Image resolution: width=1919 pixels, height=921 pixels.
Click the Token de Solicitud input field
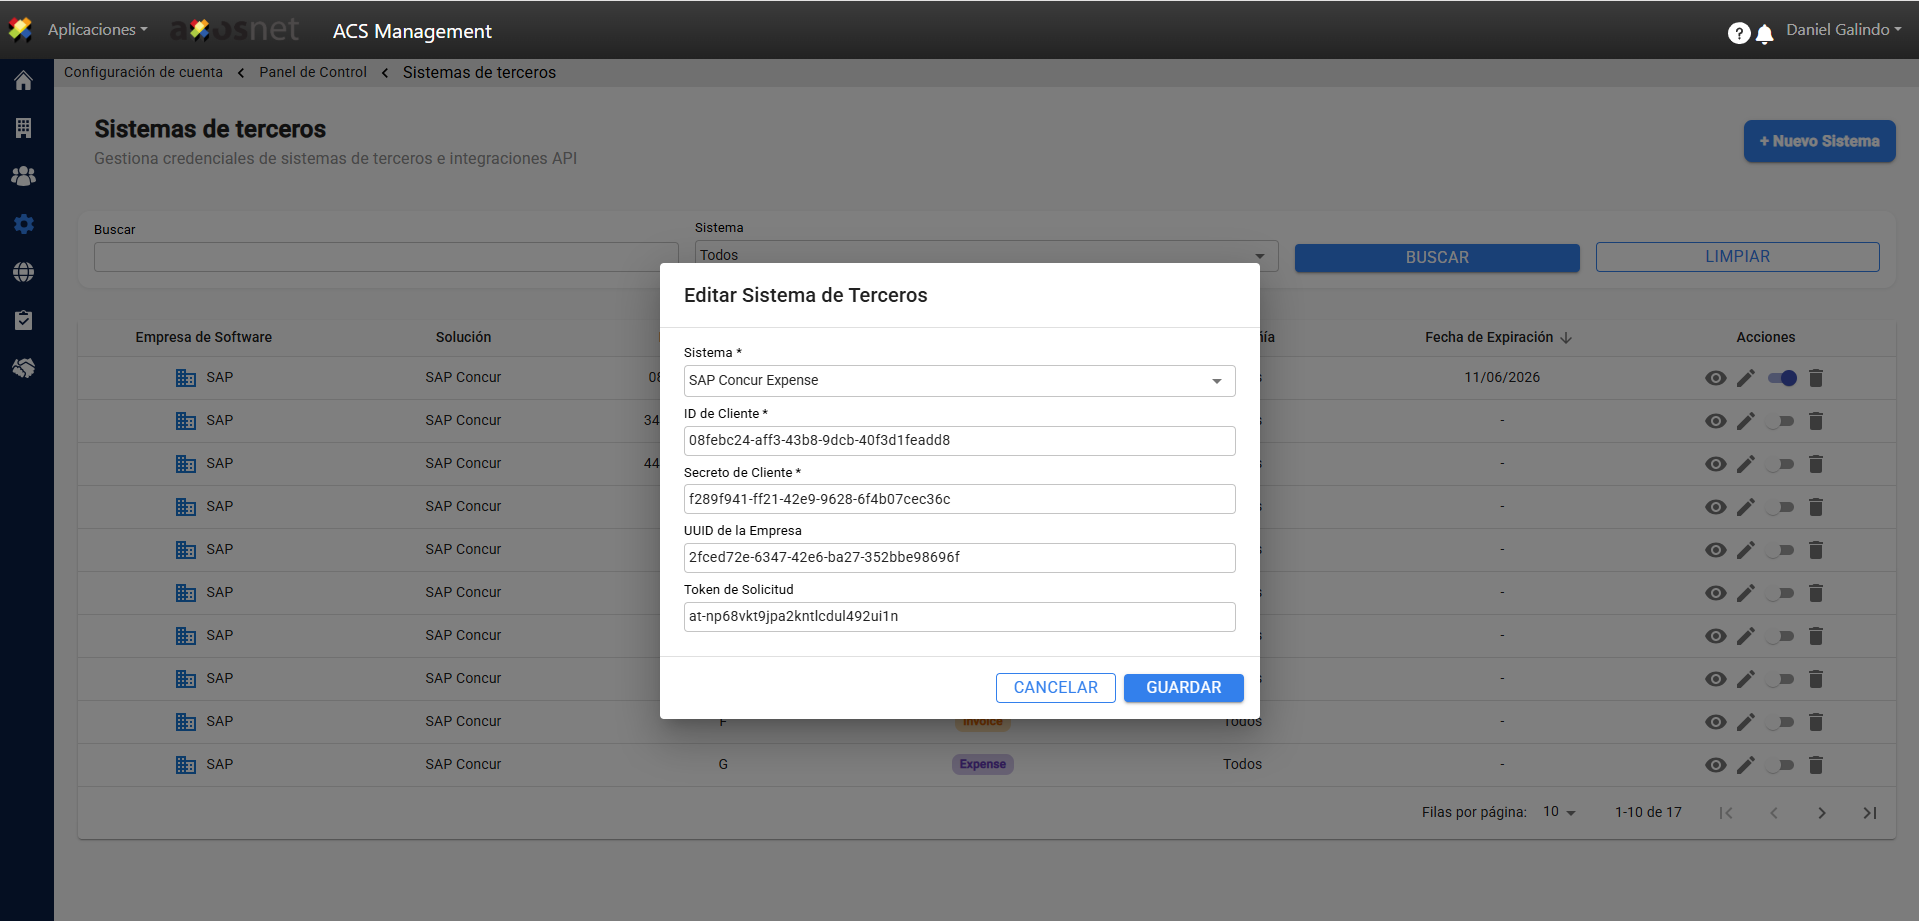[x=958, y=617]
